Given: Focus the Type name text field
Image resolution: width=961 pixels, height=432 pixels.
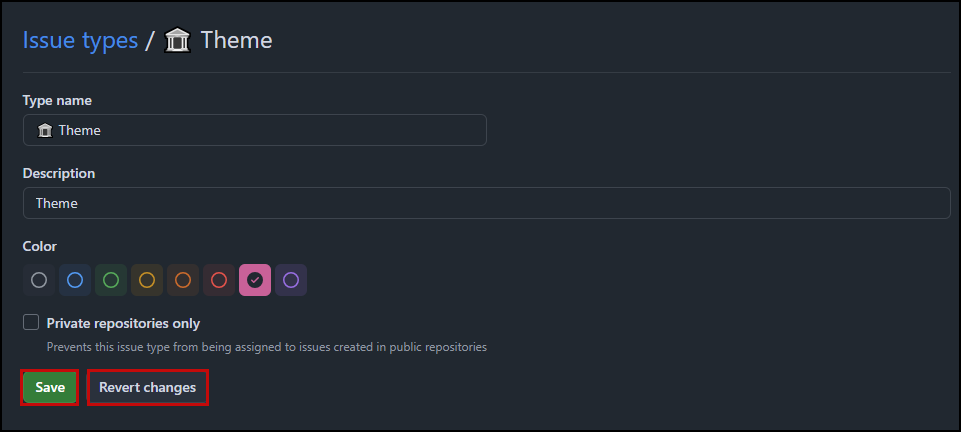Looking at the screenshot, I should point(255,130).
